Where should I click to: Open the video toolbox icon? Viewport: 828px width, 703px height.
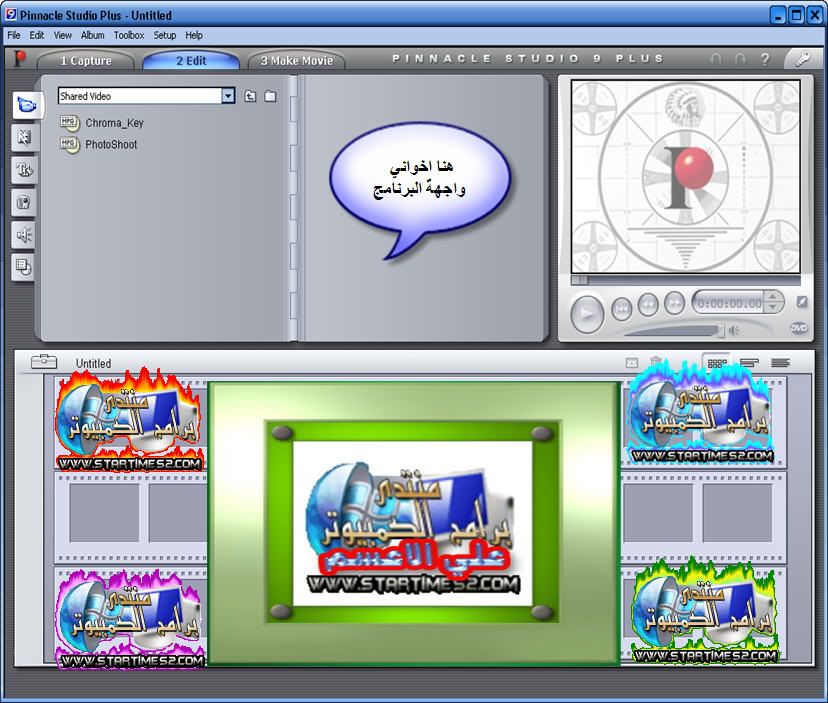point(44,362)
